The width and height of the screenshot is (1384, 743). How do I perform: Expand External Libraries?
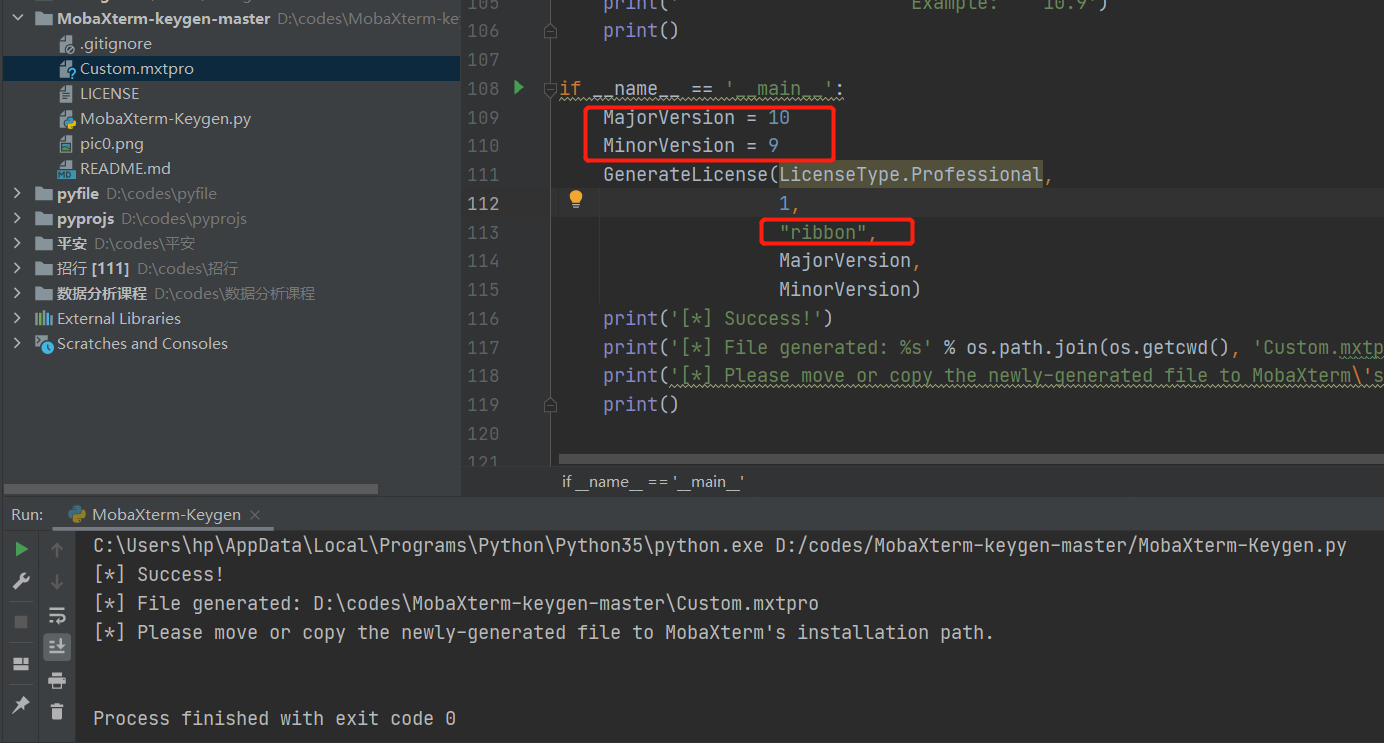(16, 318)
